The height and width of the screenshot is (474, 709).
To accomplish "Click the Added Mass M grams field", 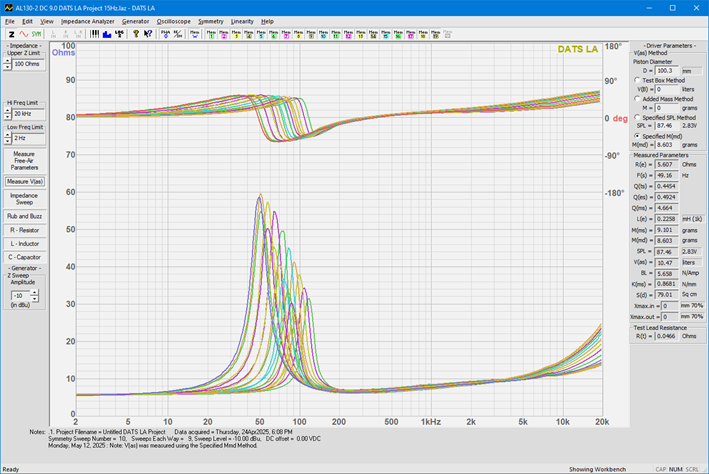I will point(666,108).
